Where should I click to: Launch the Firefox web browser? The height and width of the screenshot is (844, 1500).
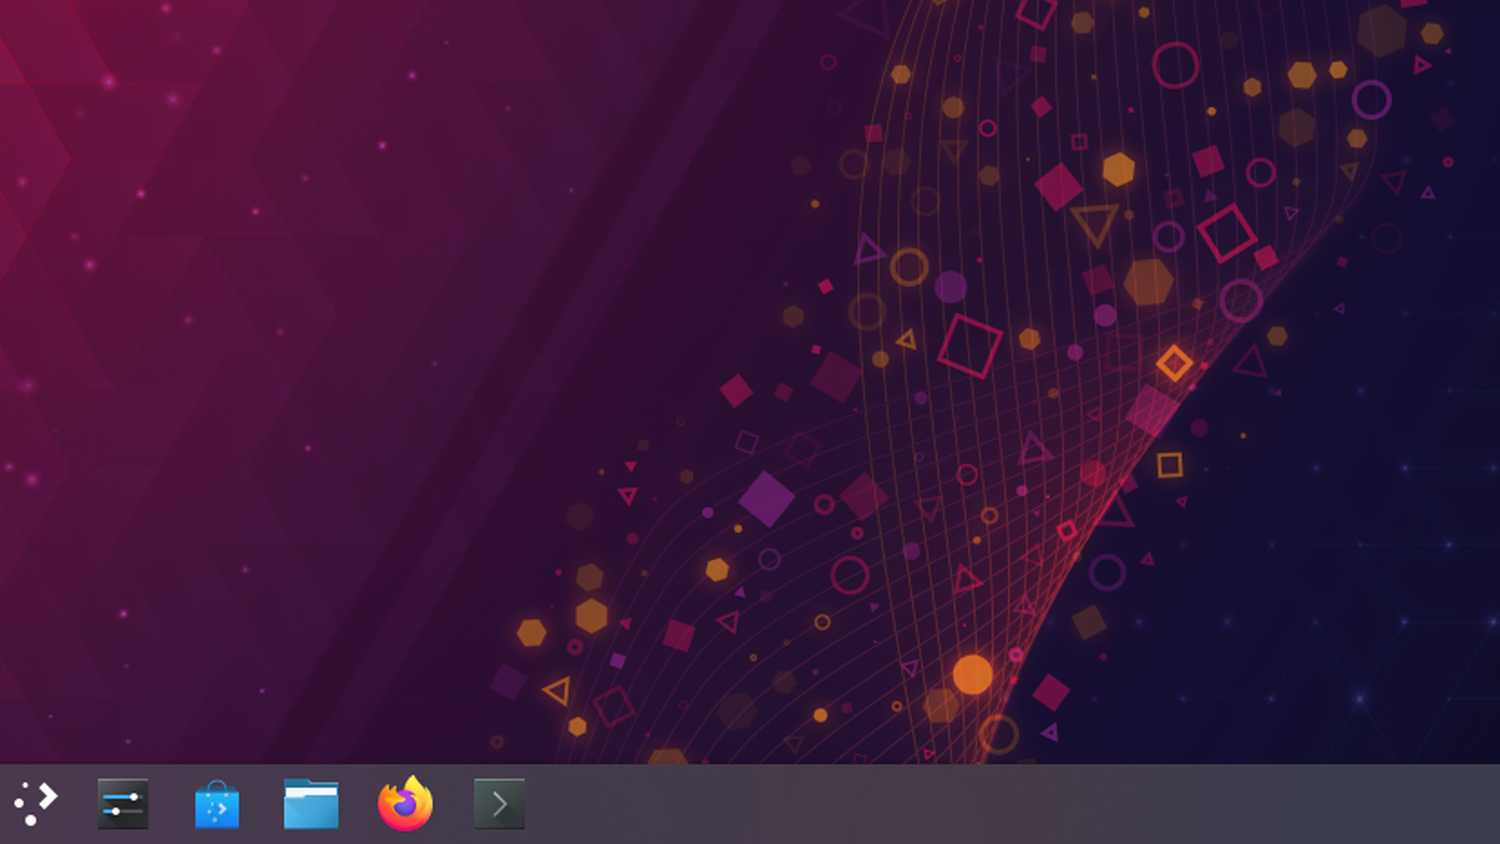click(404, 802)
